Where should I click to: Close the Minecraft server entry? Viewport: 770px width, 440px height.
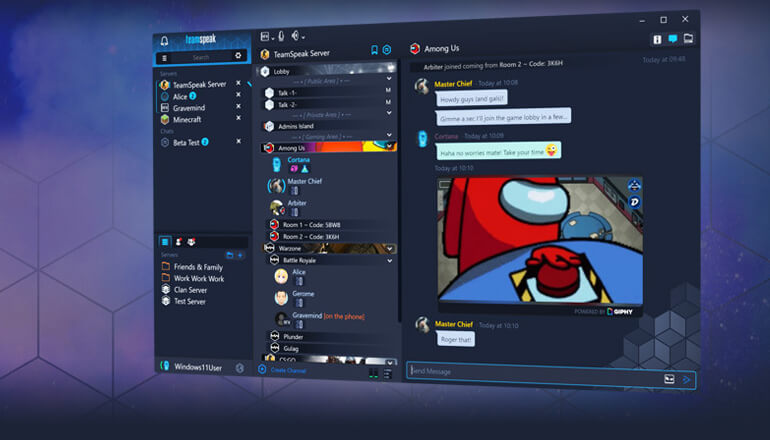(238, 118)
